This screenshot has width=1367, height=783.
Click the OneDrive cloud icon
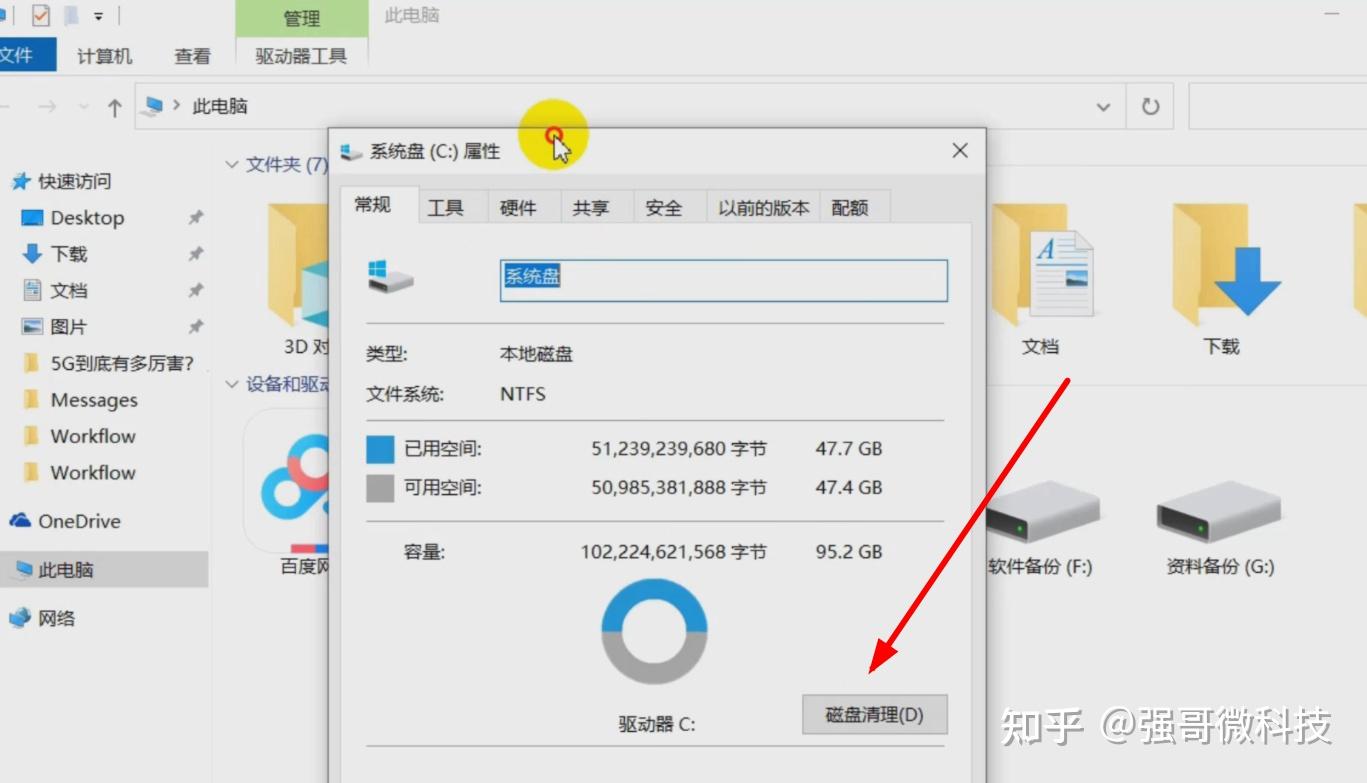point(20,521)
